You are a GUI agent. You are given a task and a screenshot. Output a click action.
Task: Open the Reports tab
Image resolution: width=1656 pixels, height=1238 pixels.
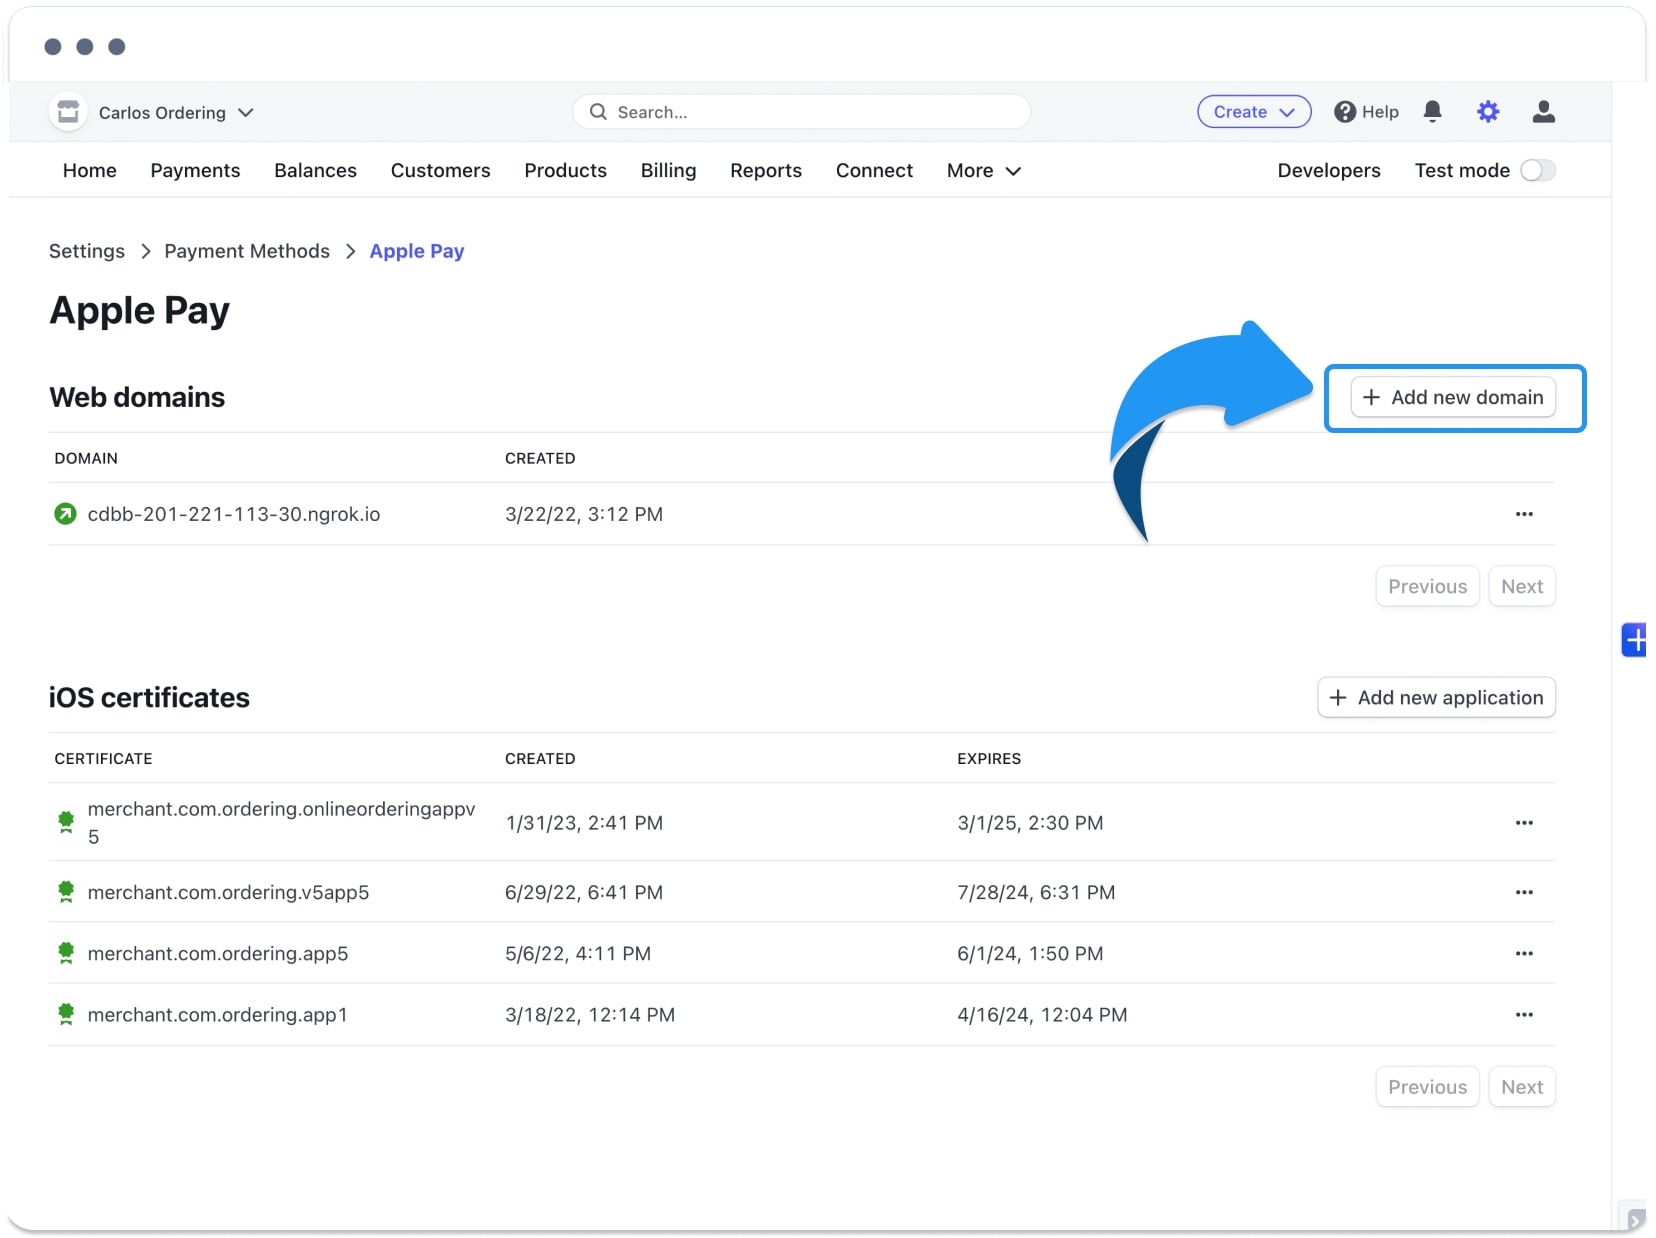tap(766, 171)
